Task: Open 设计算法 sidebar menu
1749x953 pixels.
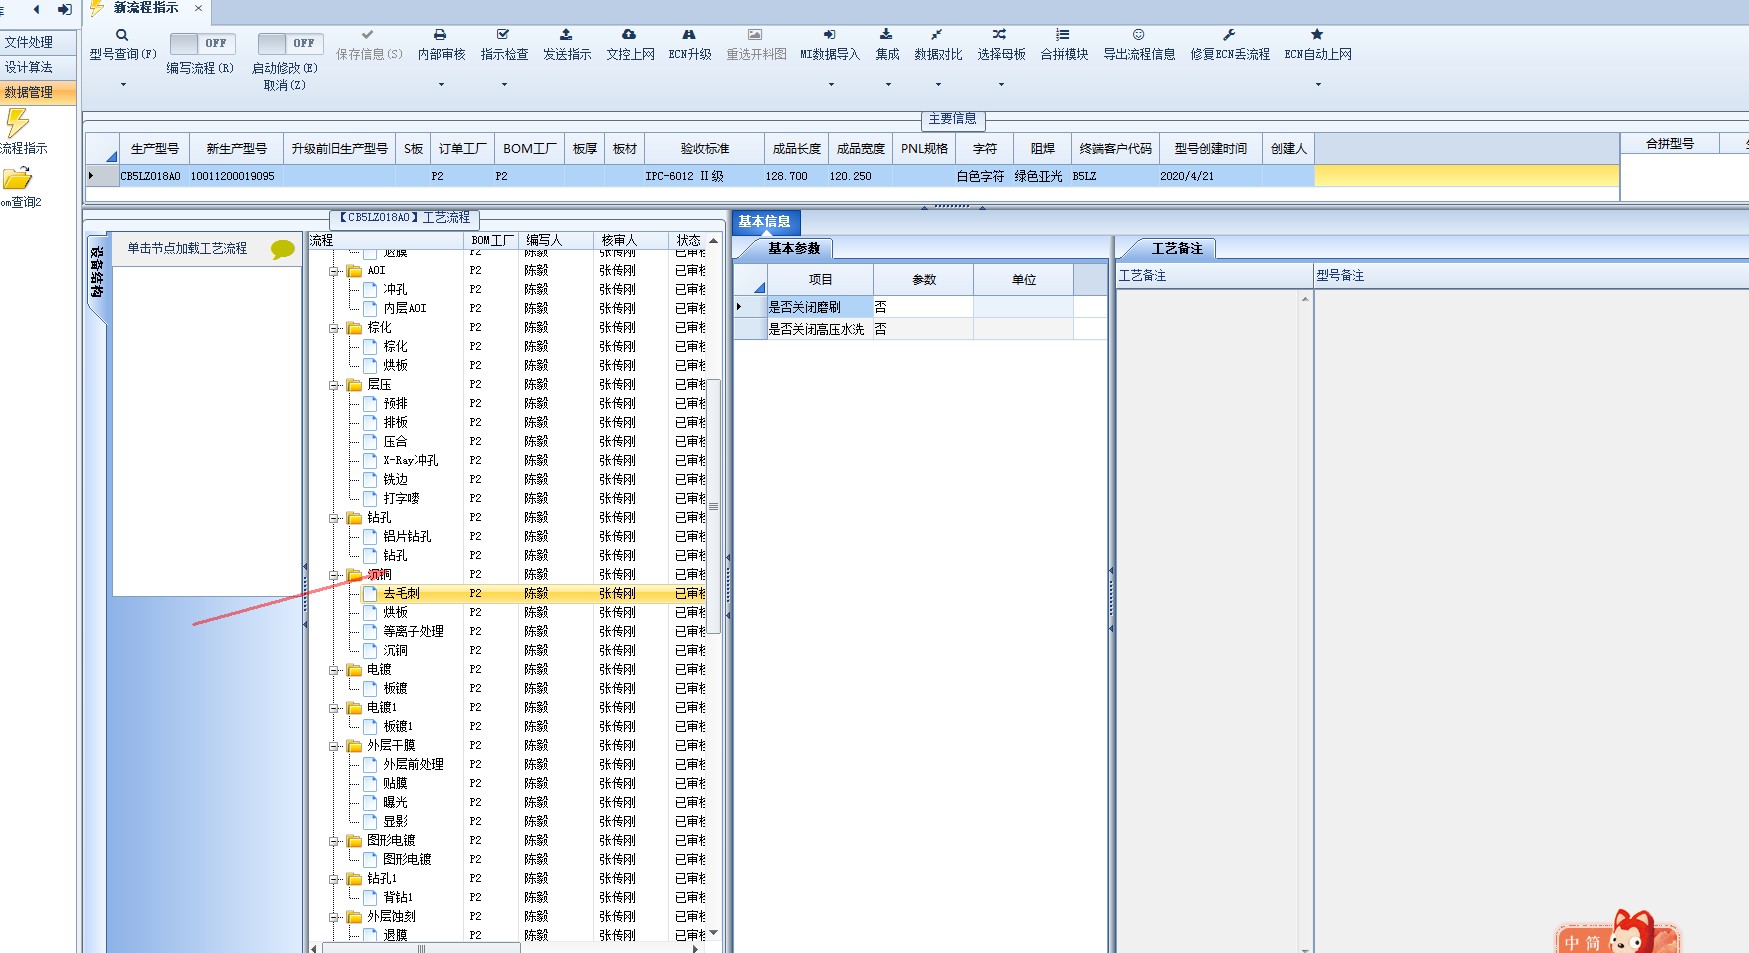Action: pos(39,67)
